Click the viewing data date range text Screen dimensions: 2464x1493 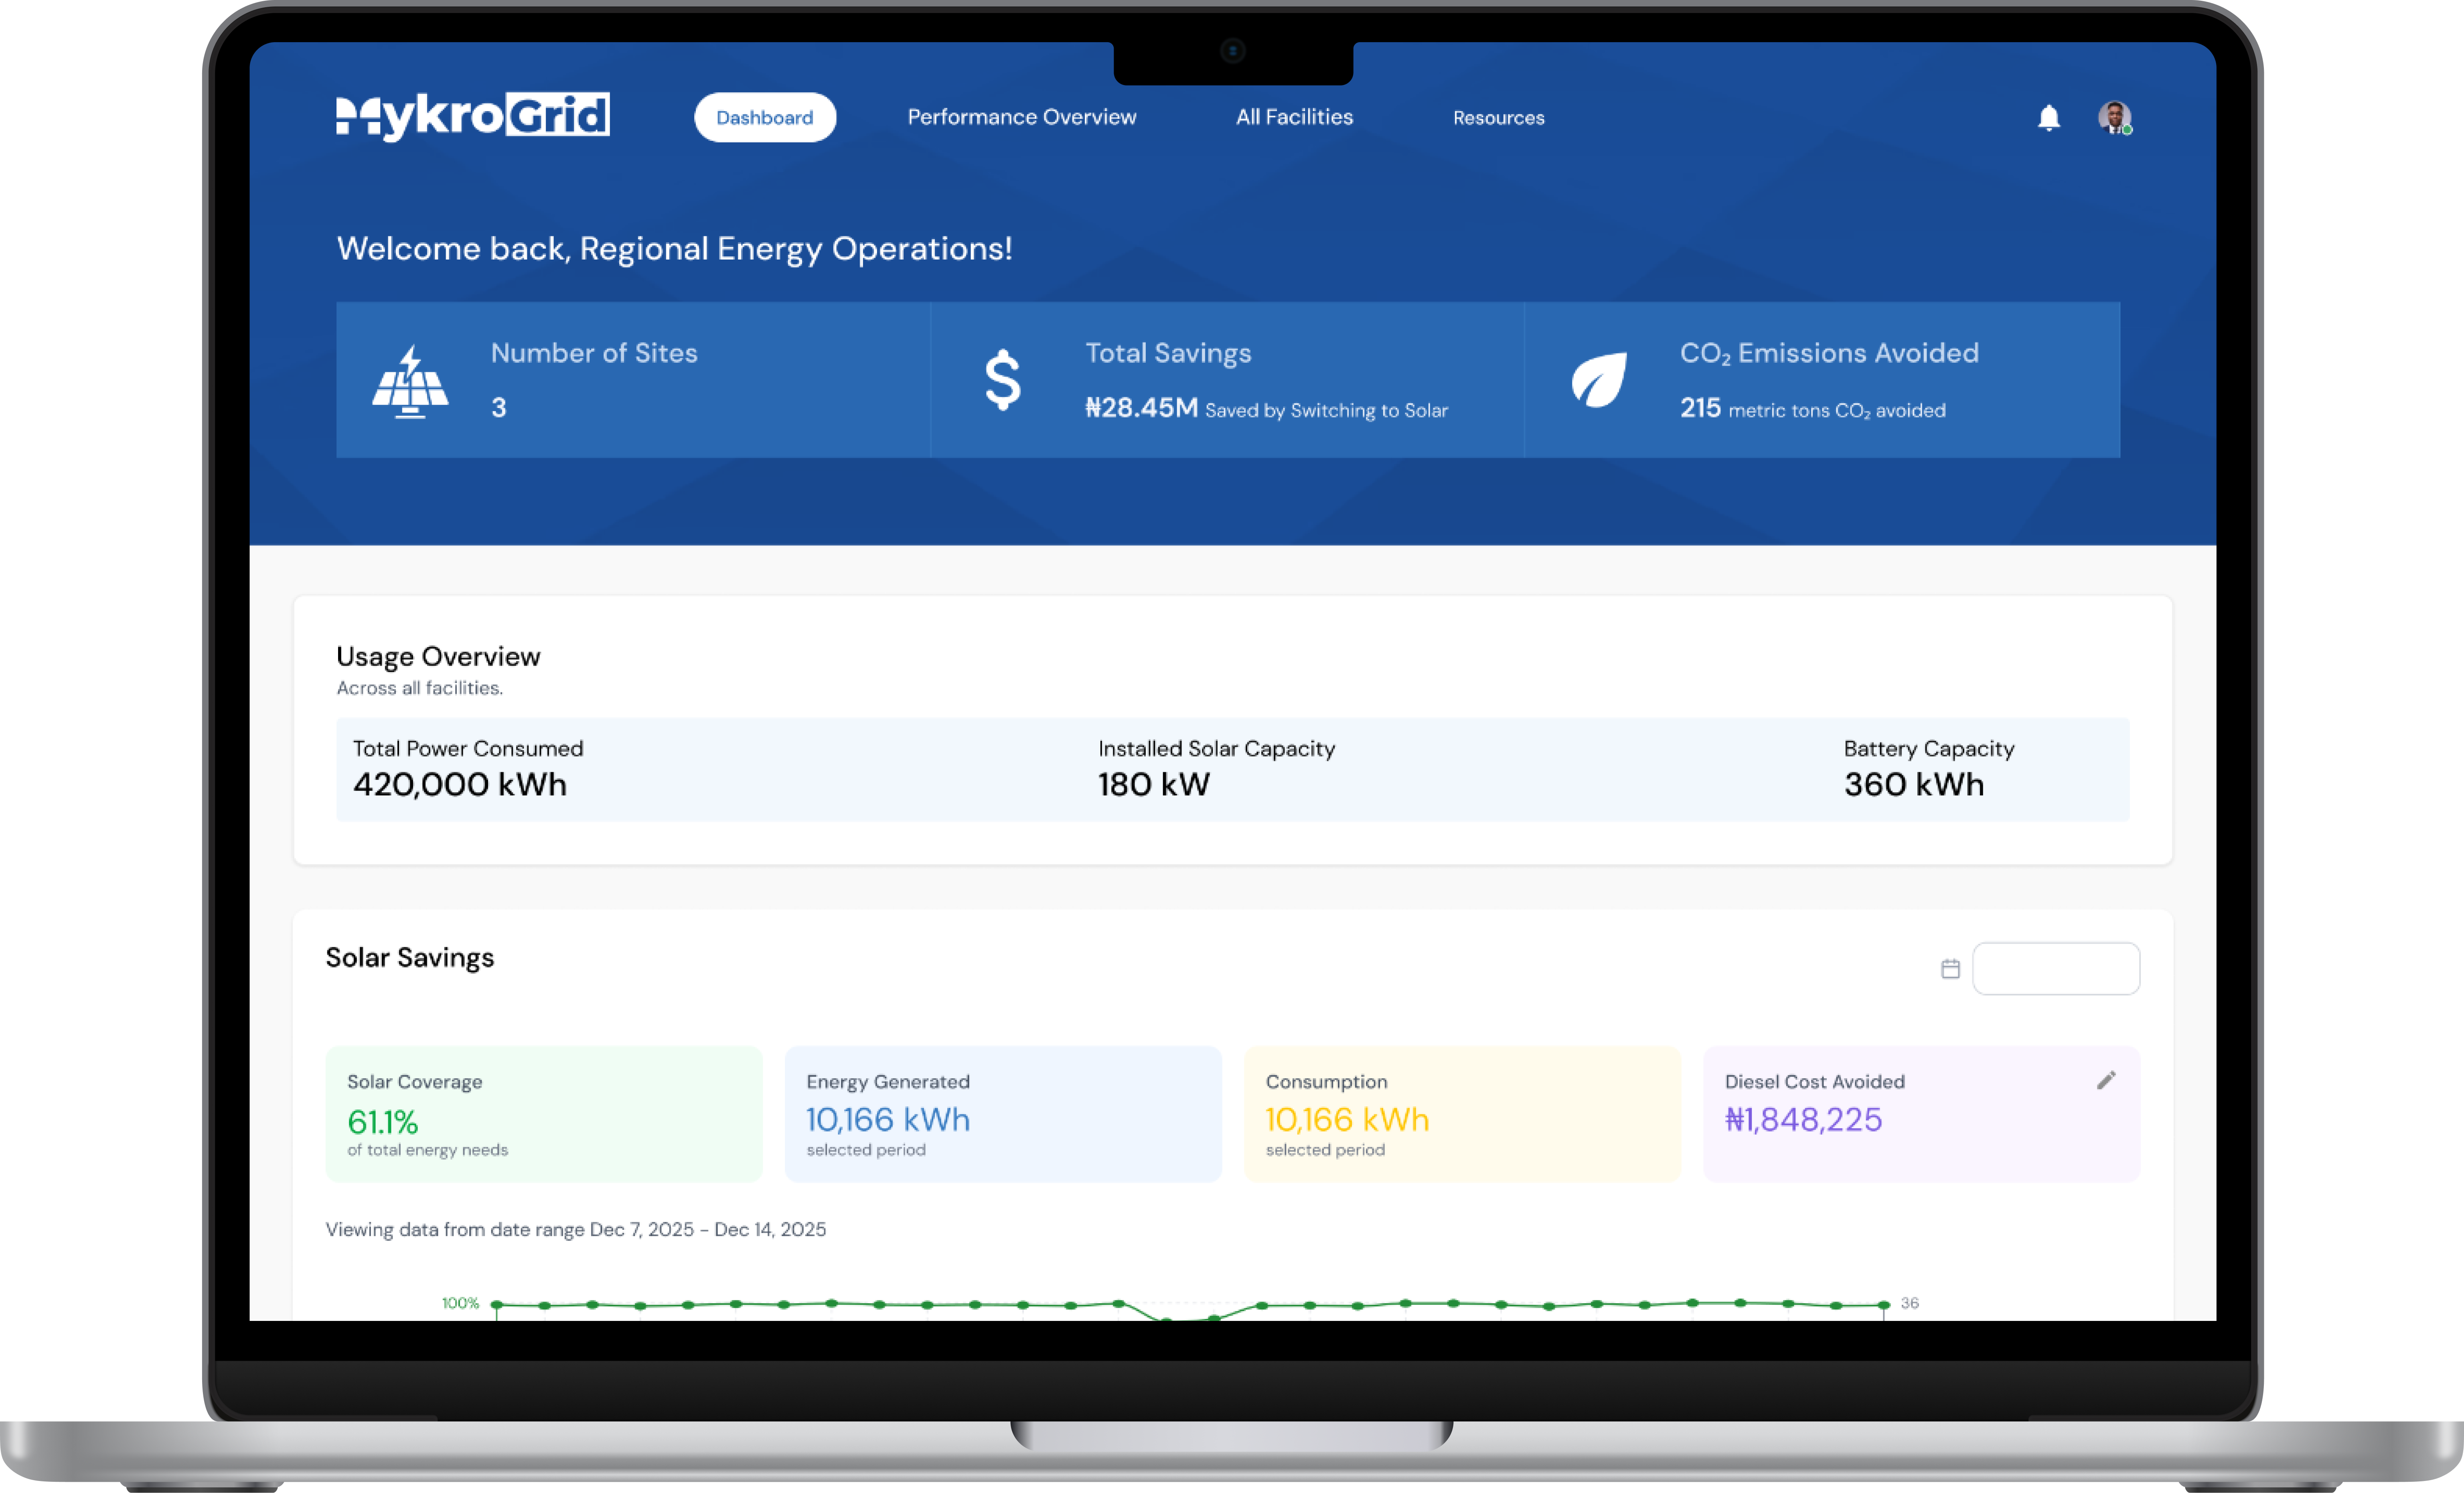(x=576, y=1229)
